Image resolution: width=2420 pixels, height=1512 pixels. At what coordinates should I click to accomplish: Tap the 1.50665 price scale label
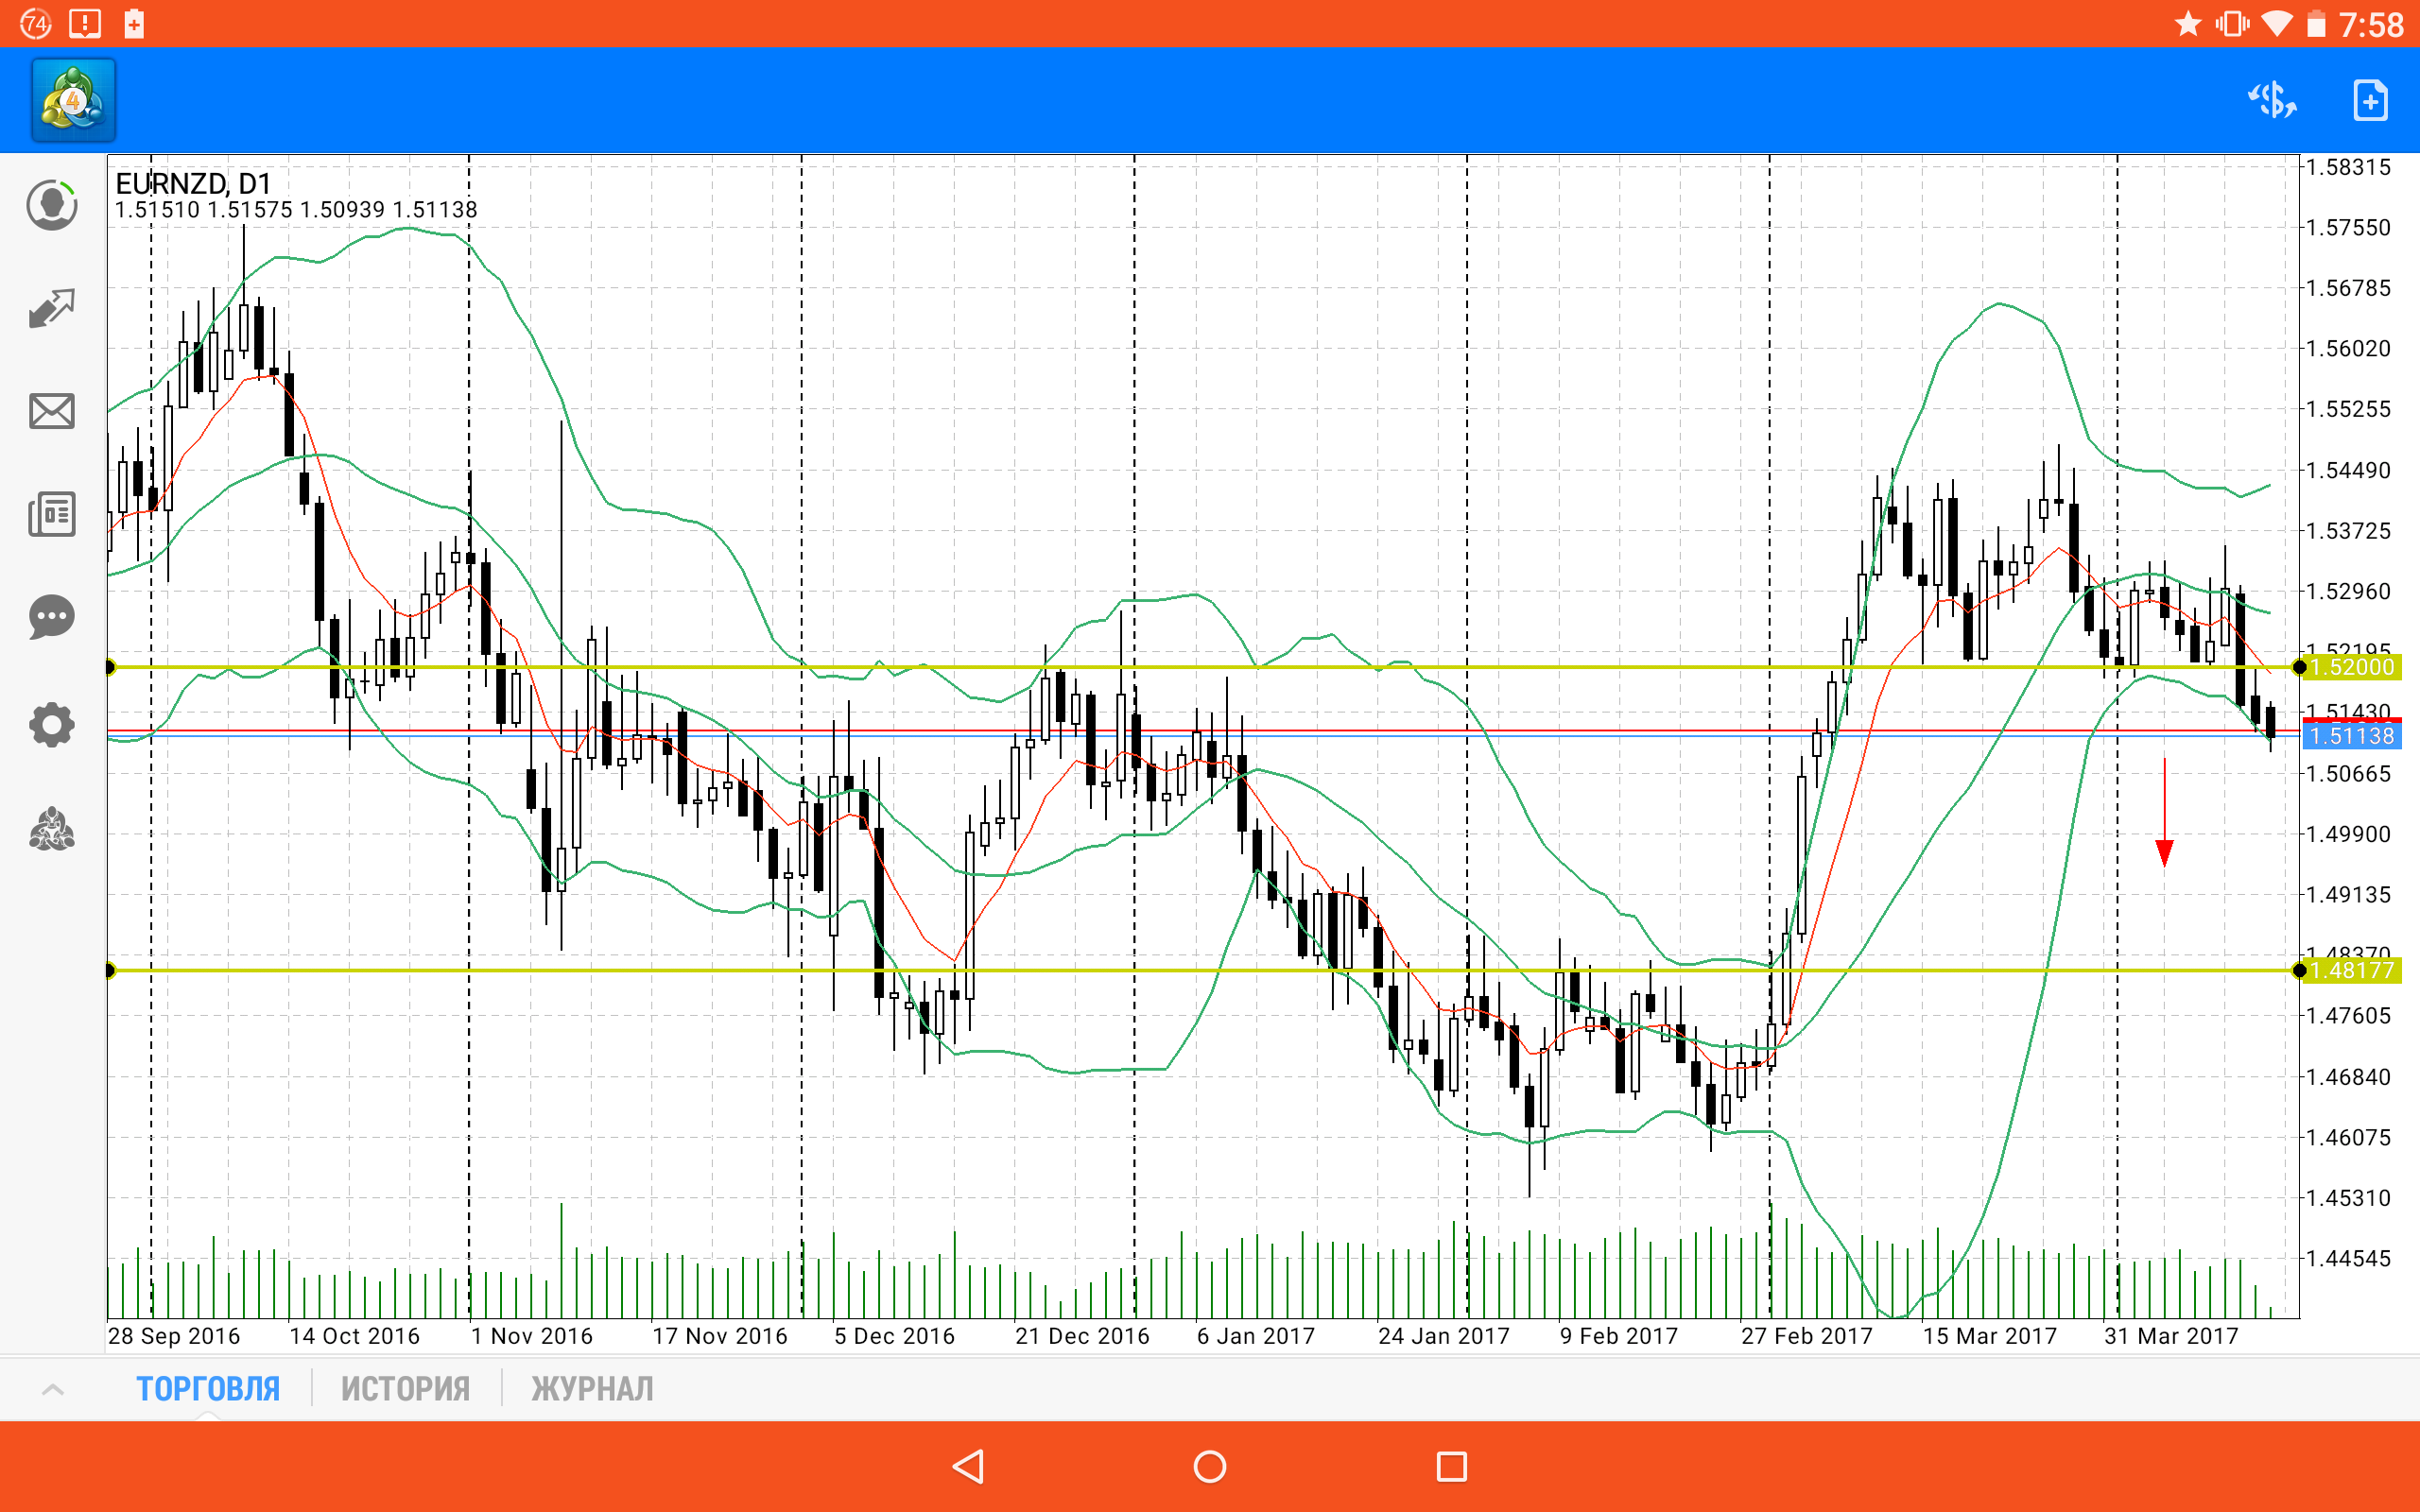(x=2348, y=773)
